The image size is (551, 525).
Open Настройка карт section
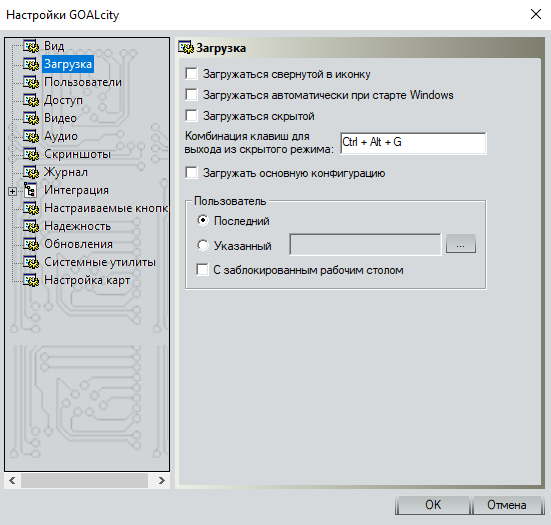click(x=87, y=280)
